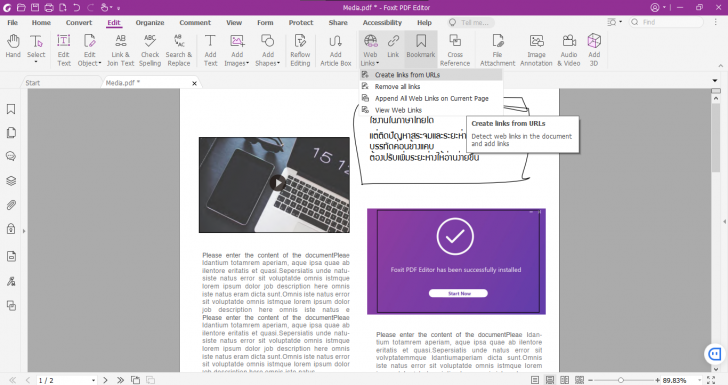Enable facing pages view mode
The image size is (728, 385).
[565, 380]
